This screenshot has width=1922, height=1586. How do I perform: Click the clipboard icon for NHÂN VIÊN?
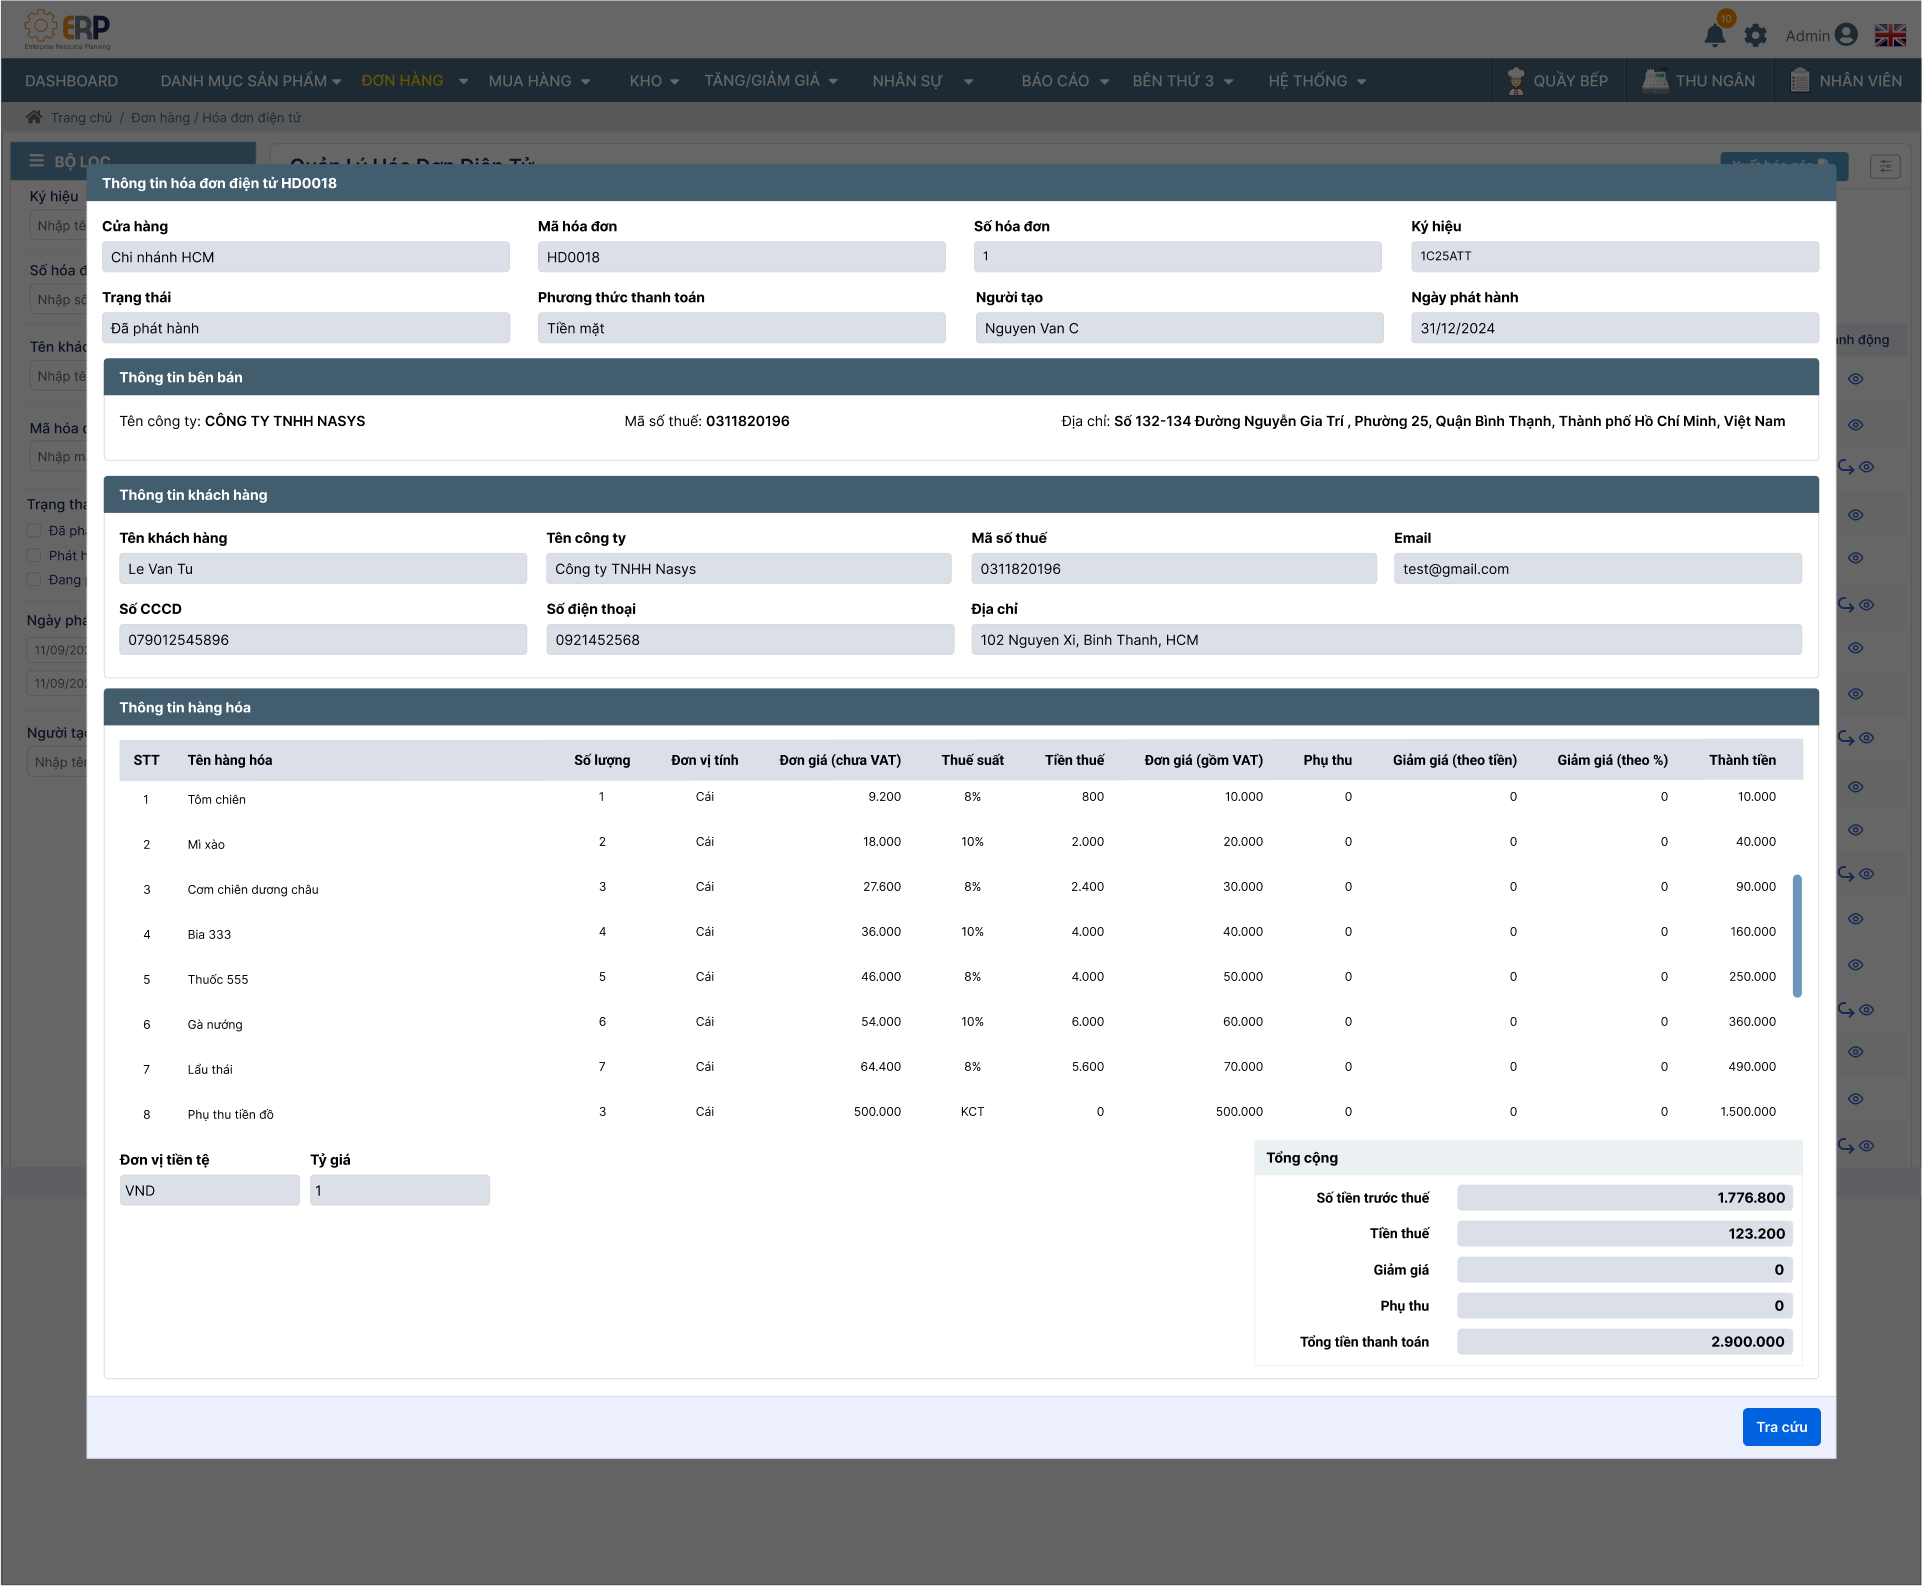pyautogui.click(x=1799, y=80)
